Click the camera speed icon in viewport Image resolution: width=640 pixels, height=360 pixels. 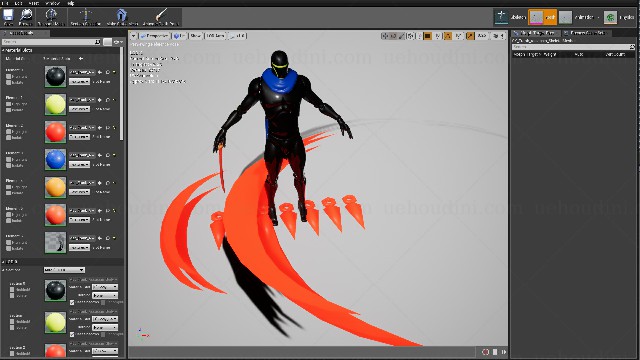(x=497, y=36)
